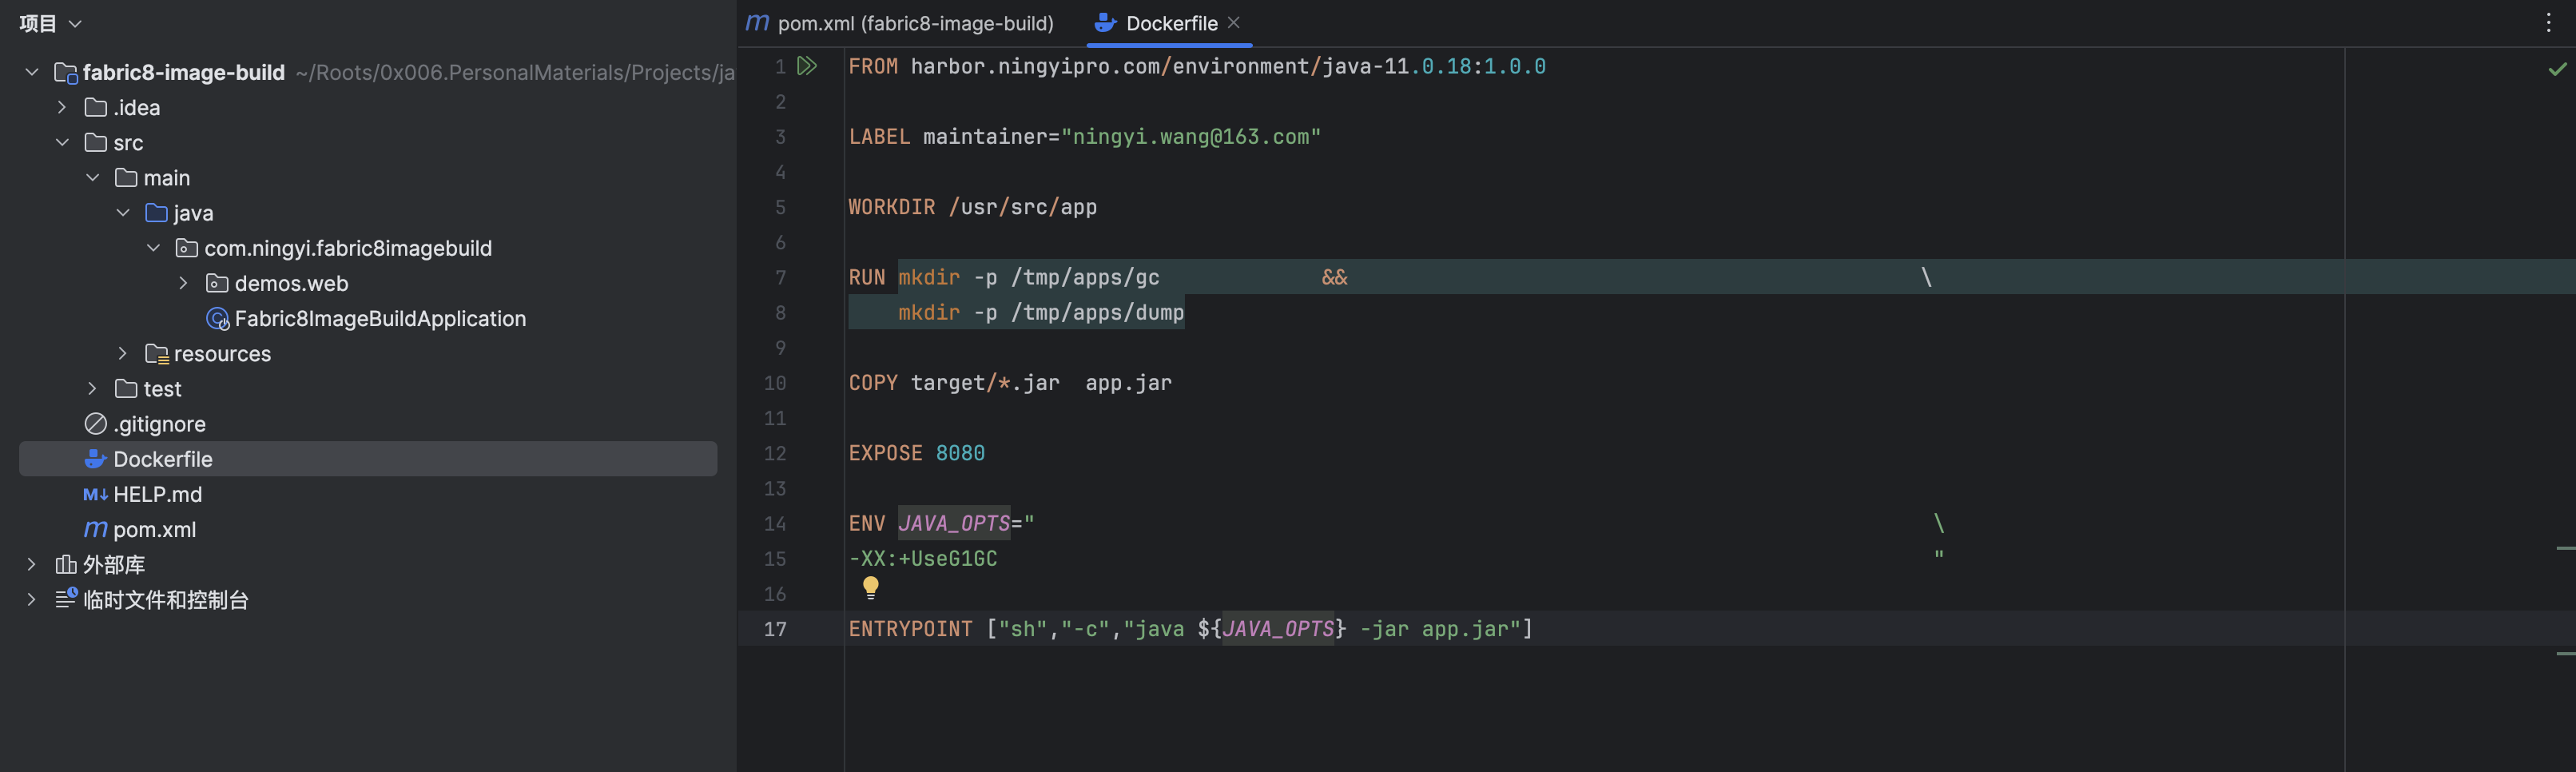Collapse the com.ningyi.fabric8imagebuild package
The image size is (2576, 772).
coord(153,247)
